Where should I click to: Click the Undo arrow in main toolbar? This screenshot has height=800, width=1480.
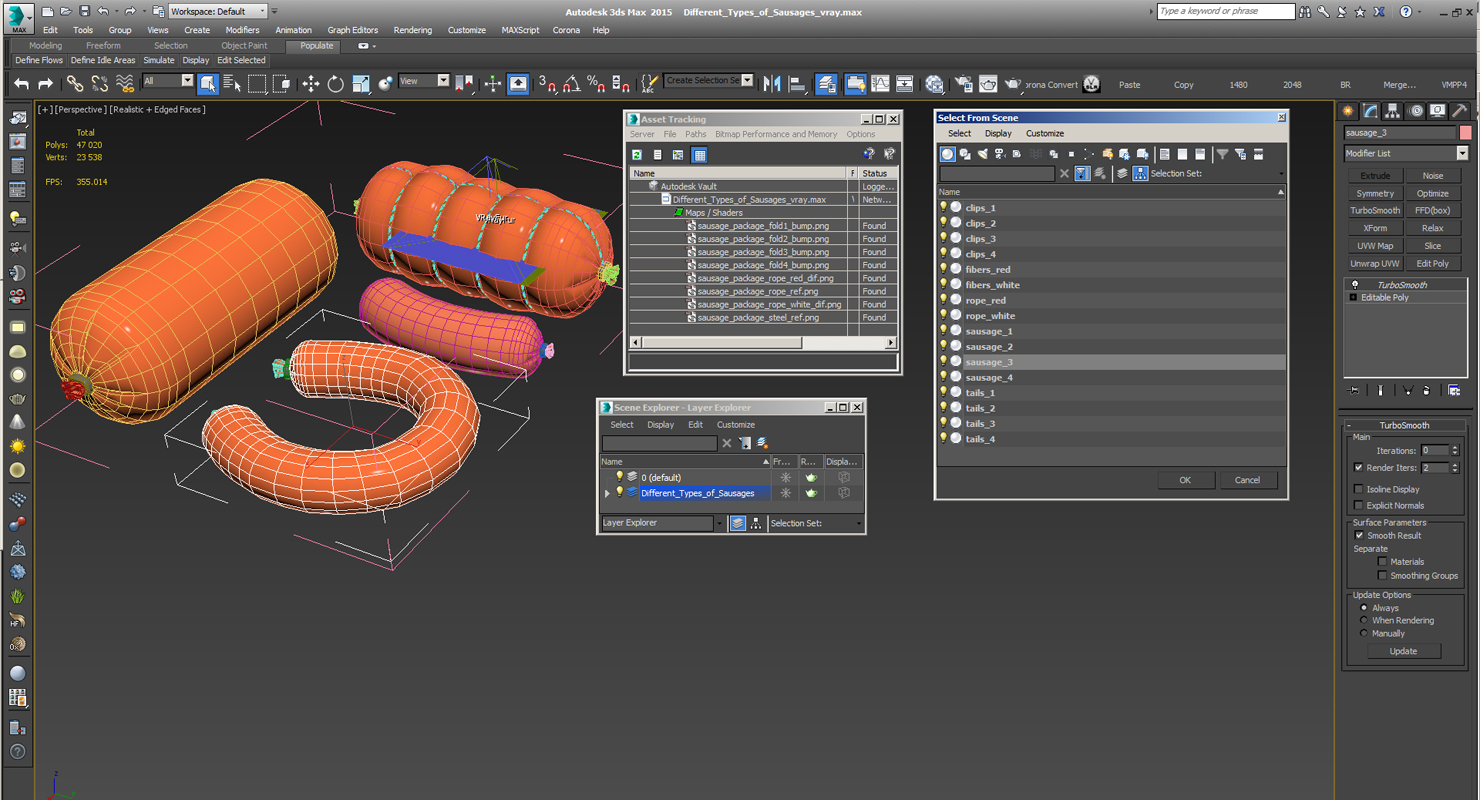pos(21,84)
